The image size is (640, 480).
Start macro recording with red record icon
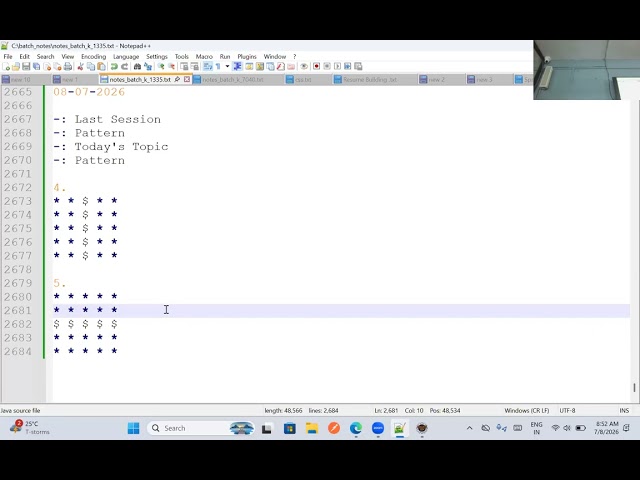(x=316, y=66)
